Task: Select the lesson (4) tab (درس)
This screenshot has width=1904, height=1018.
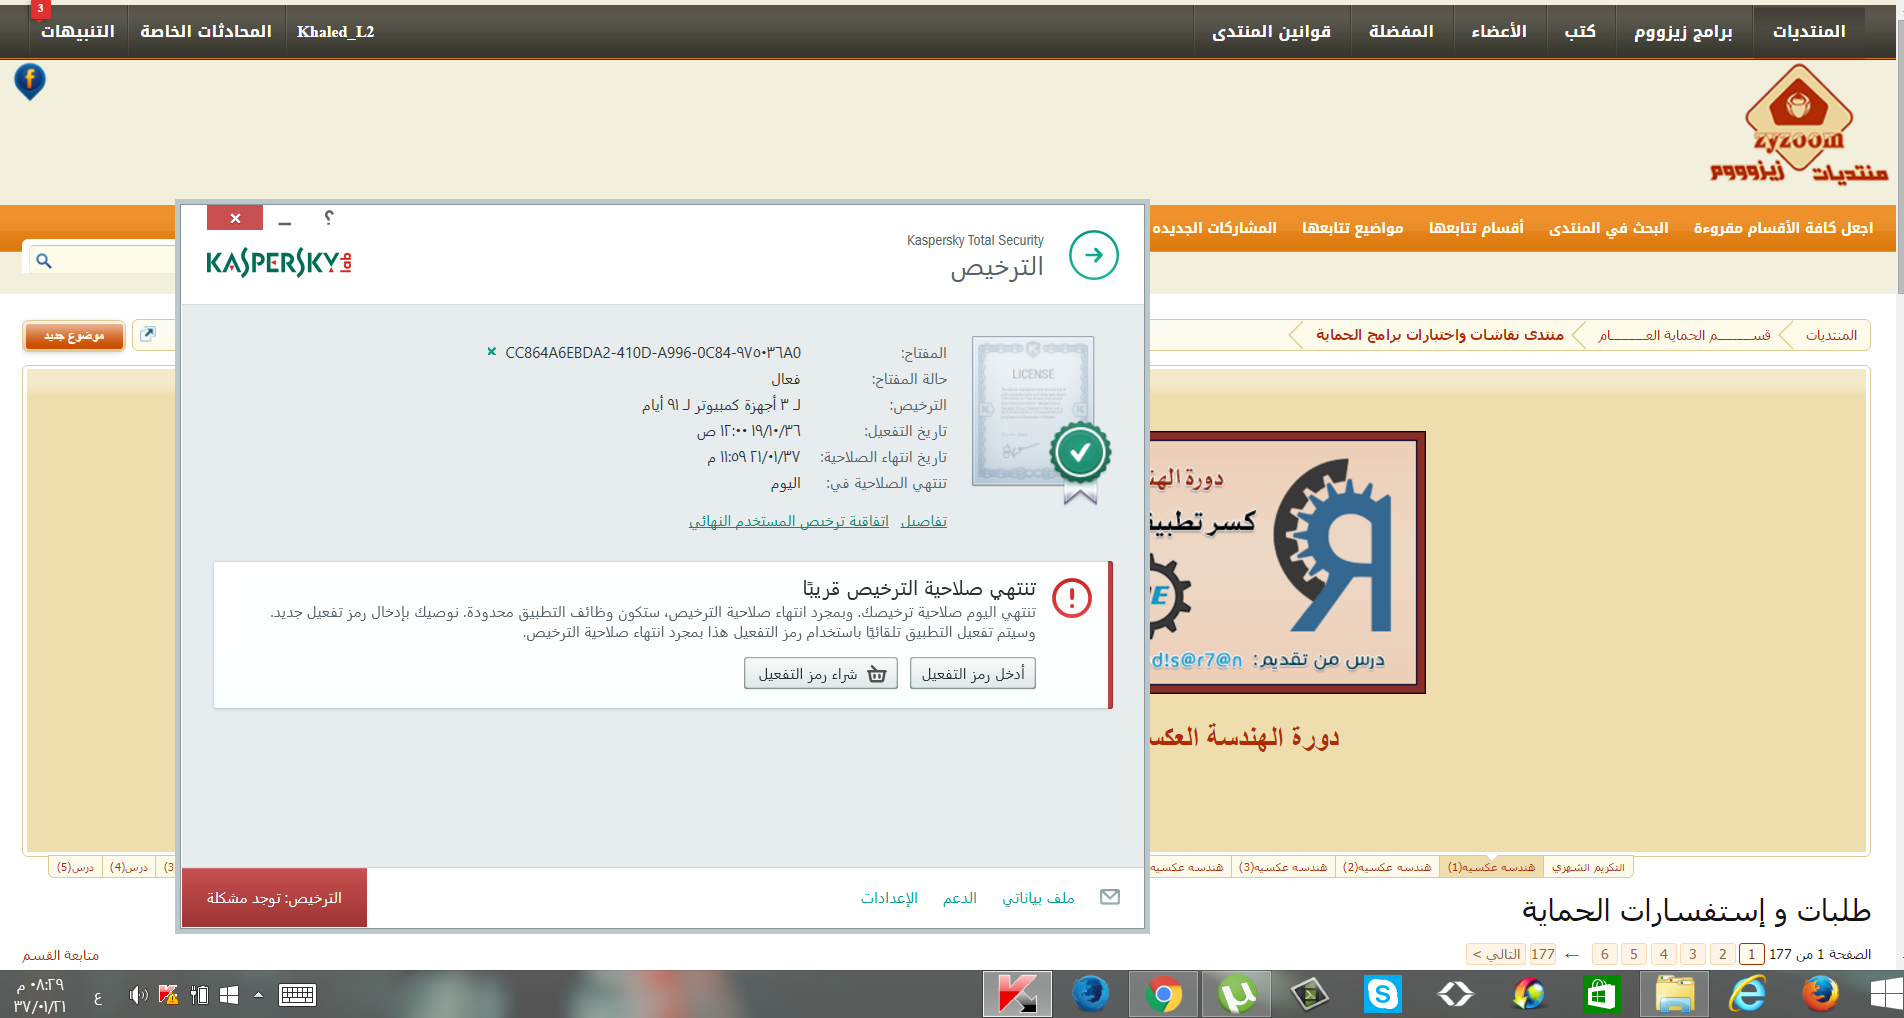Action: (129, 867)
